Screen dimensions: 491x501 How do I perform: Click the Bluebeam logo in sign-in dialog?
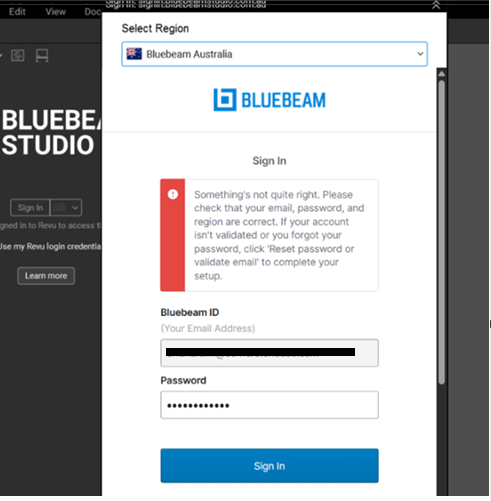click(x=269, y=100)
